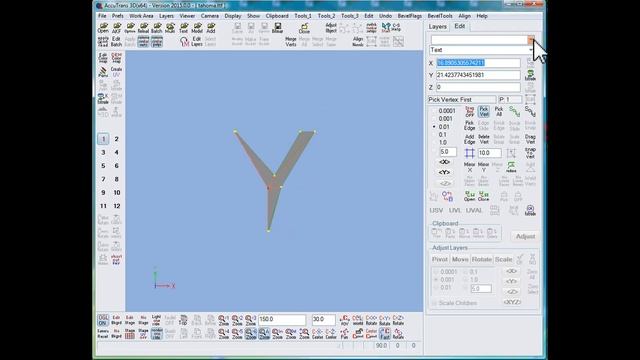Viewport: 640px width, 360px height.
Task: Select the 0.1 edit increment radio
Action: (x=434, y=135)
